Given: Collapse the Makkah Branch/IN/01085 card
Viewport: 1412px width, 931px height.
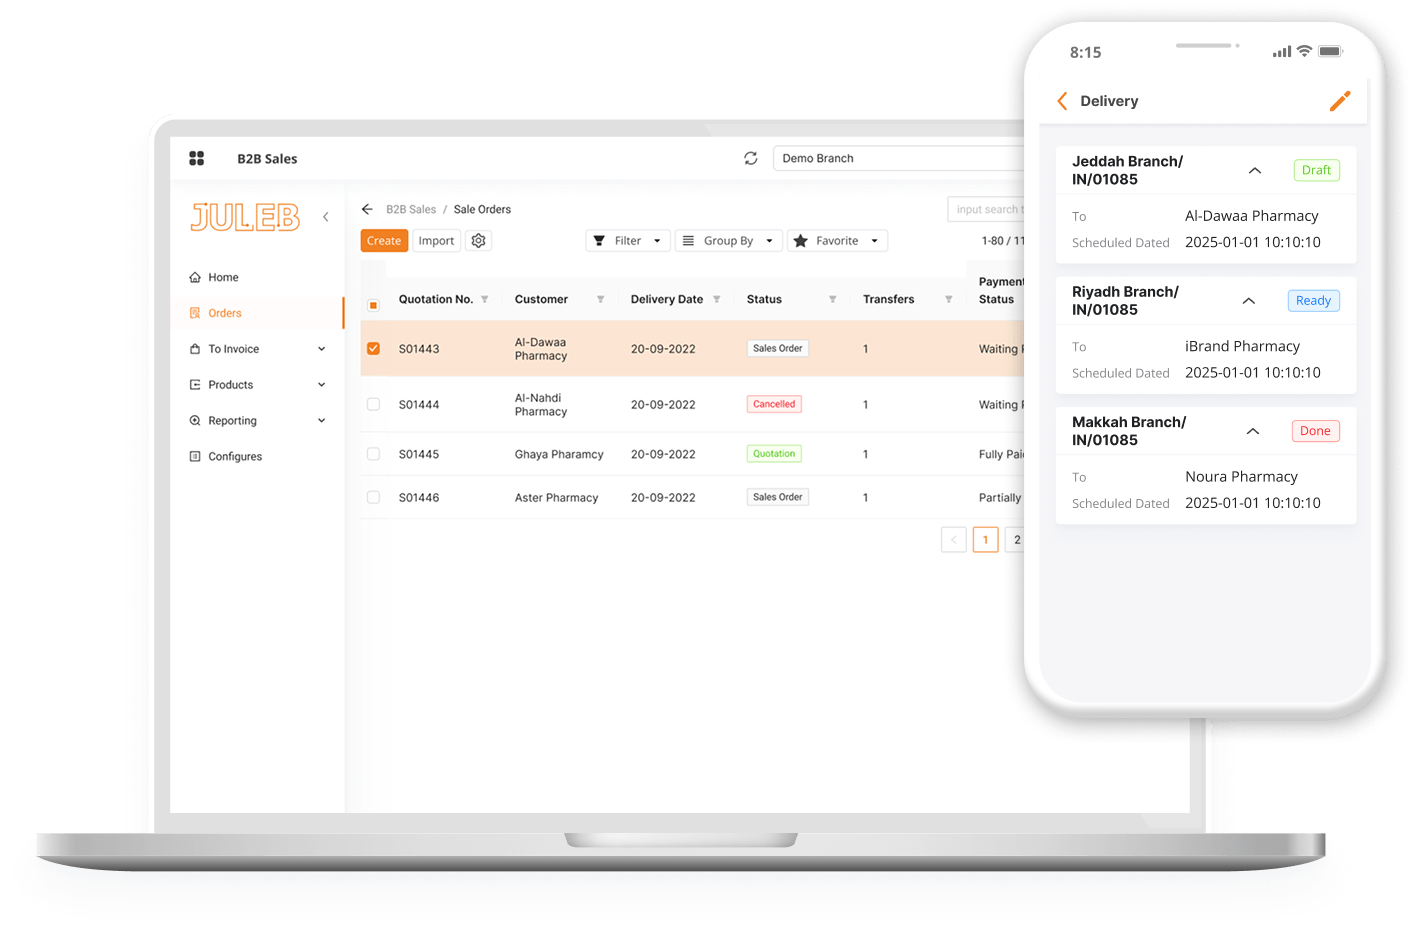Looking at the screenshot, I should 1253,430.
